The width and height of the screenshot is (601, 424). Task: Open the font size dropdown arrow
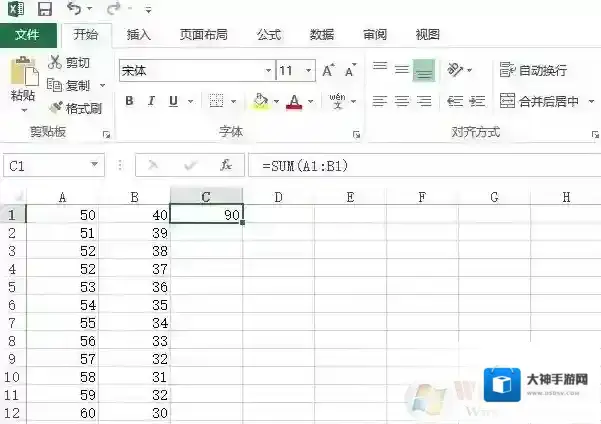[309, 71]
